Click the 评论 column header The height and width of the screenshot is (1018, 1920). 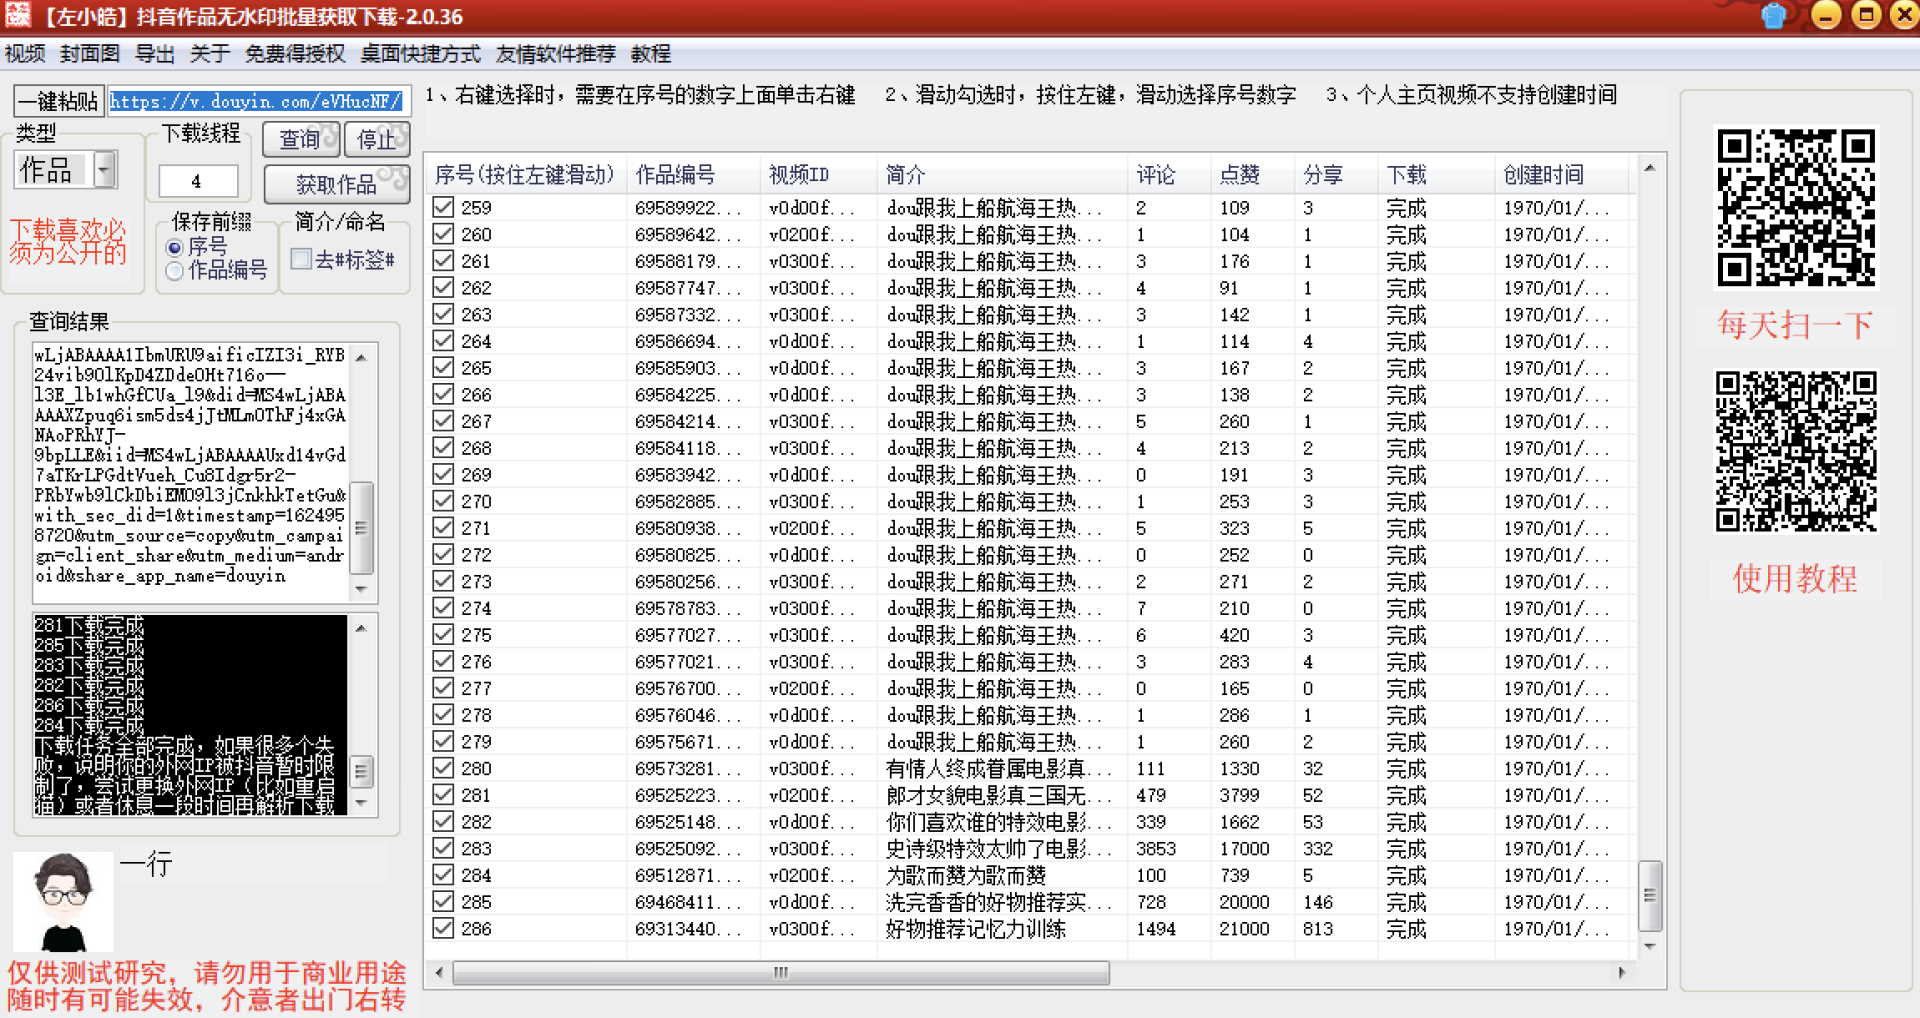pos(1169,175)
